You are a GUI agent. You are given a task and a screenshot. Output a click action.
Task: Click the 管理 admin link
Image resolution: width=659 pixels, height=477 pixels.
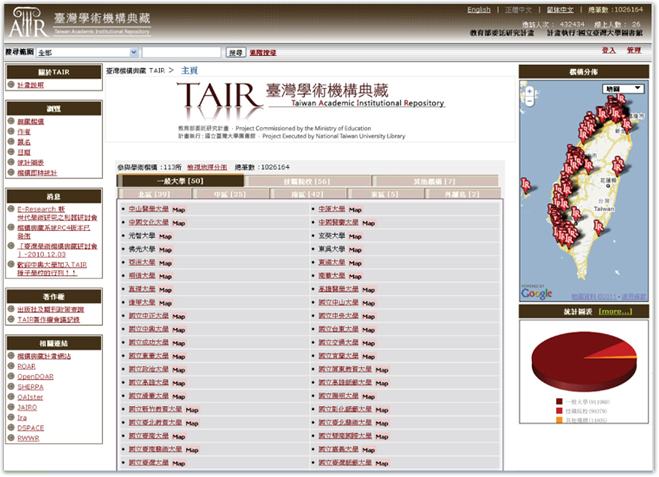[x=634, y=50]
